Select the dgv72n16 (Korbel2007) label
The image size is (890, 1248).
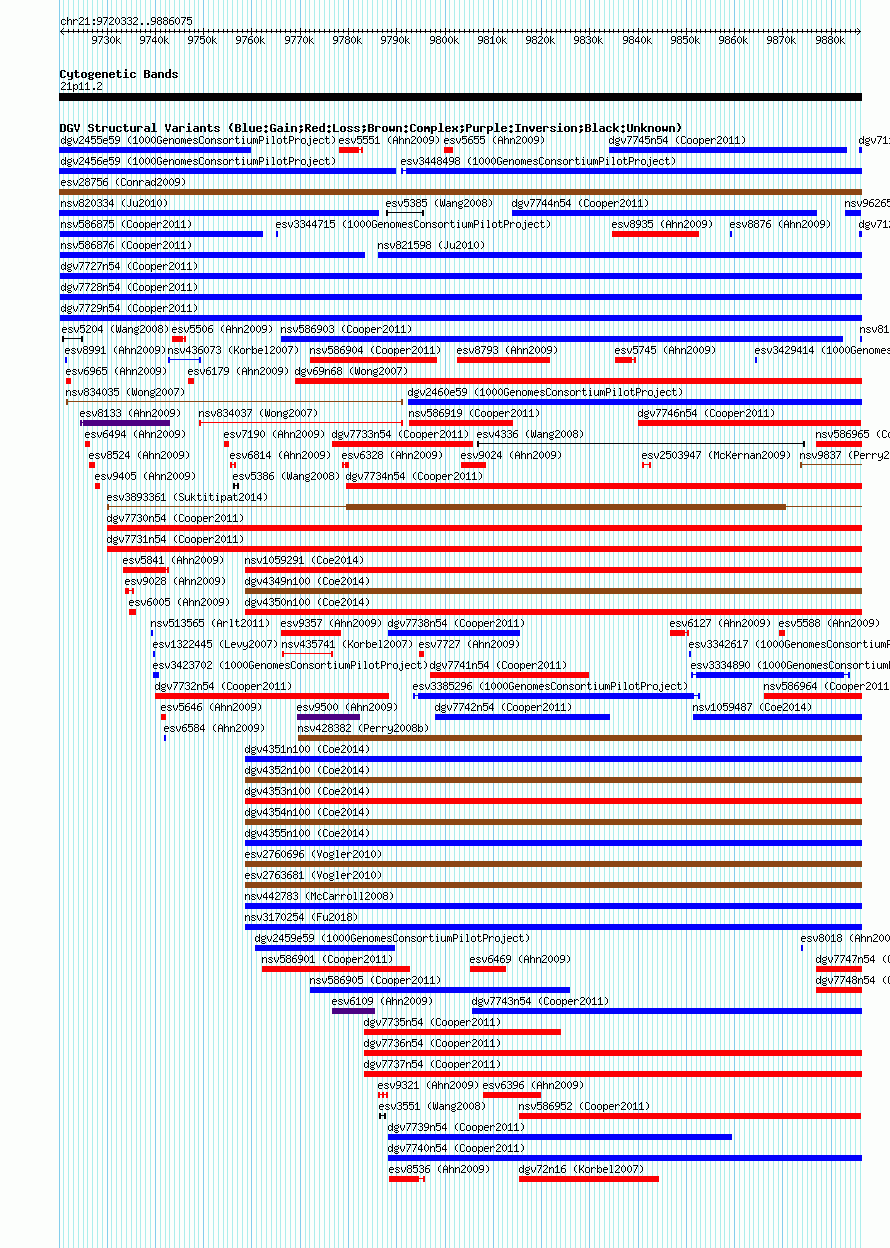pos(581,1169)
